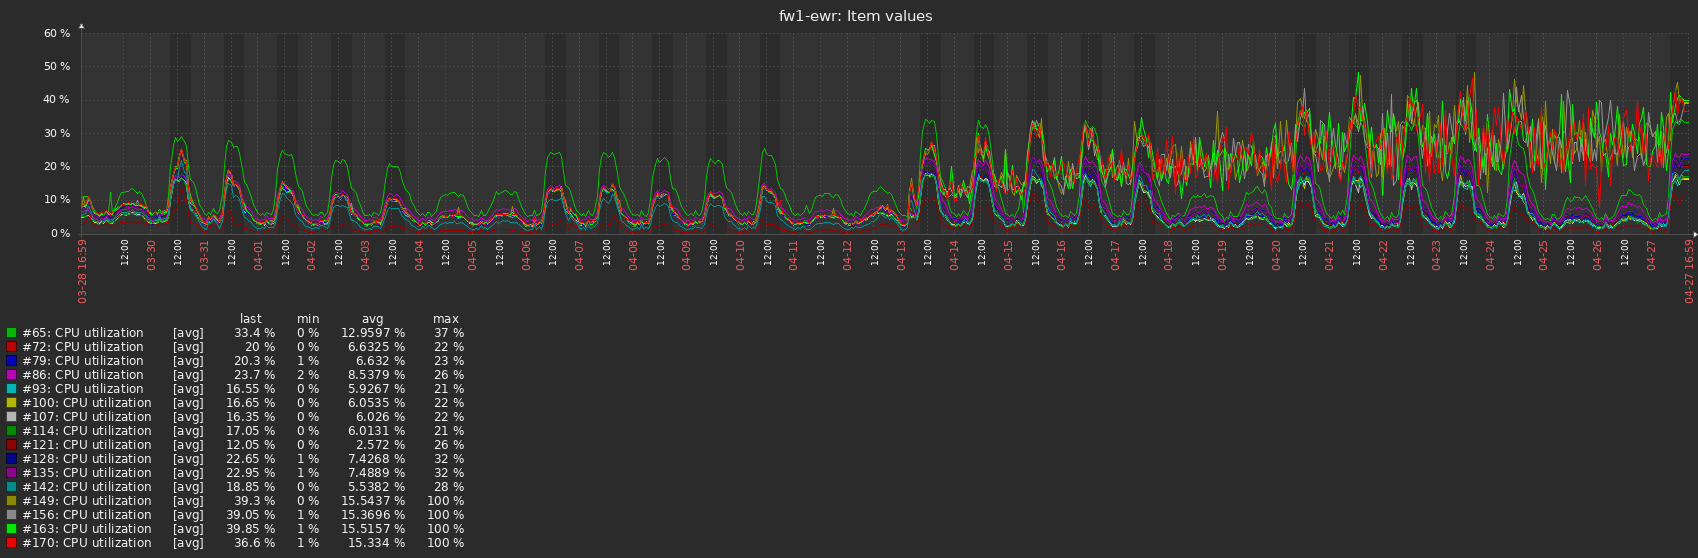Click the olive swatch for #149 CPU utilization
1698x558 pixels.
pos(11,501)
